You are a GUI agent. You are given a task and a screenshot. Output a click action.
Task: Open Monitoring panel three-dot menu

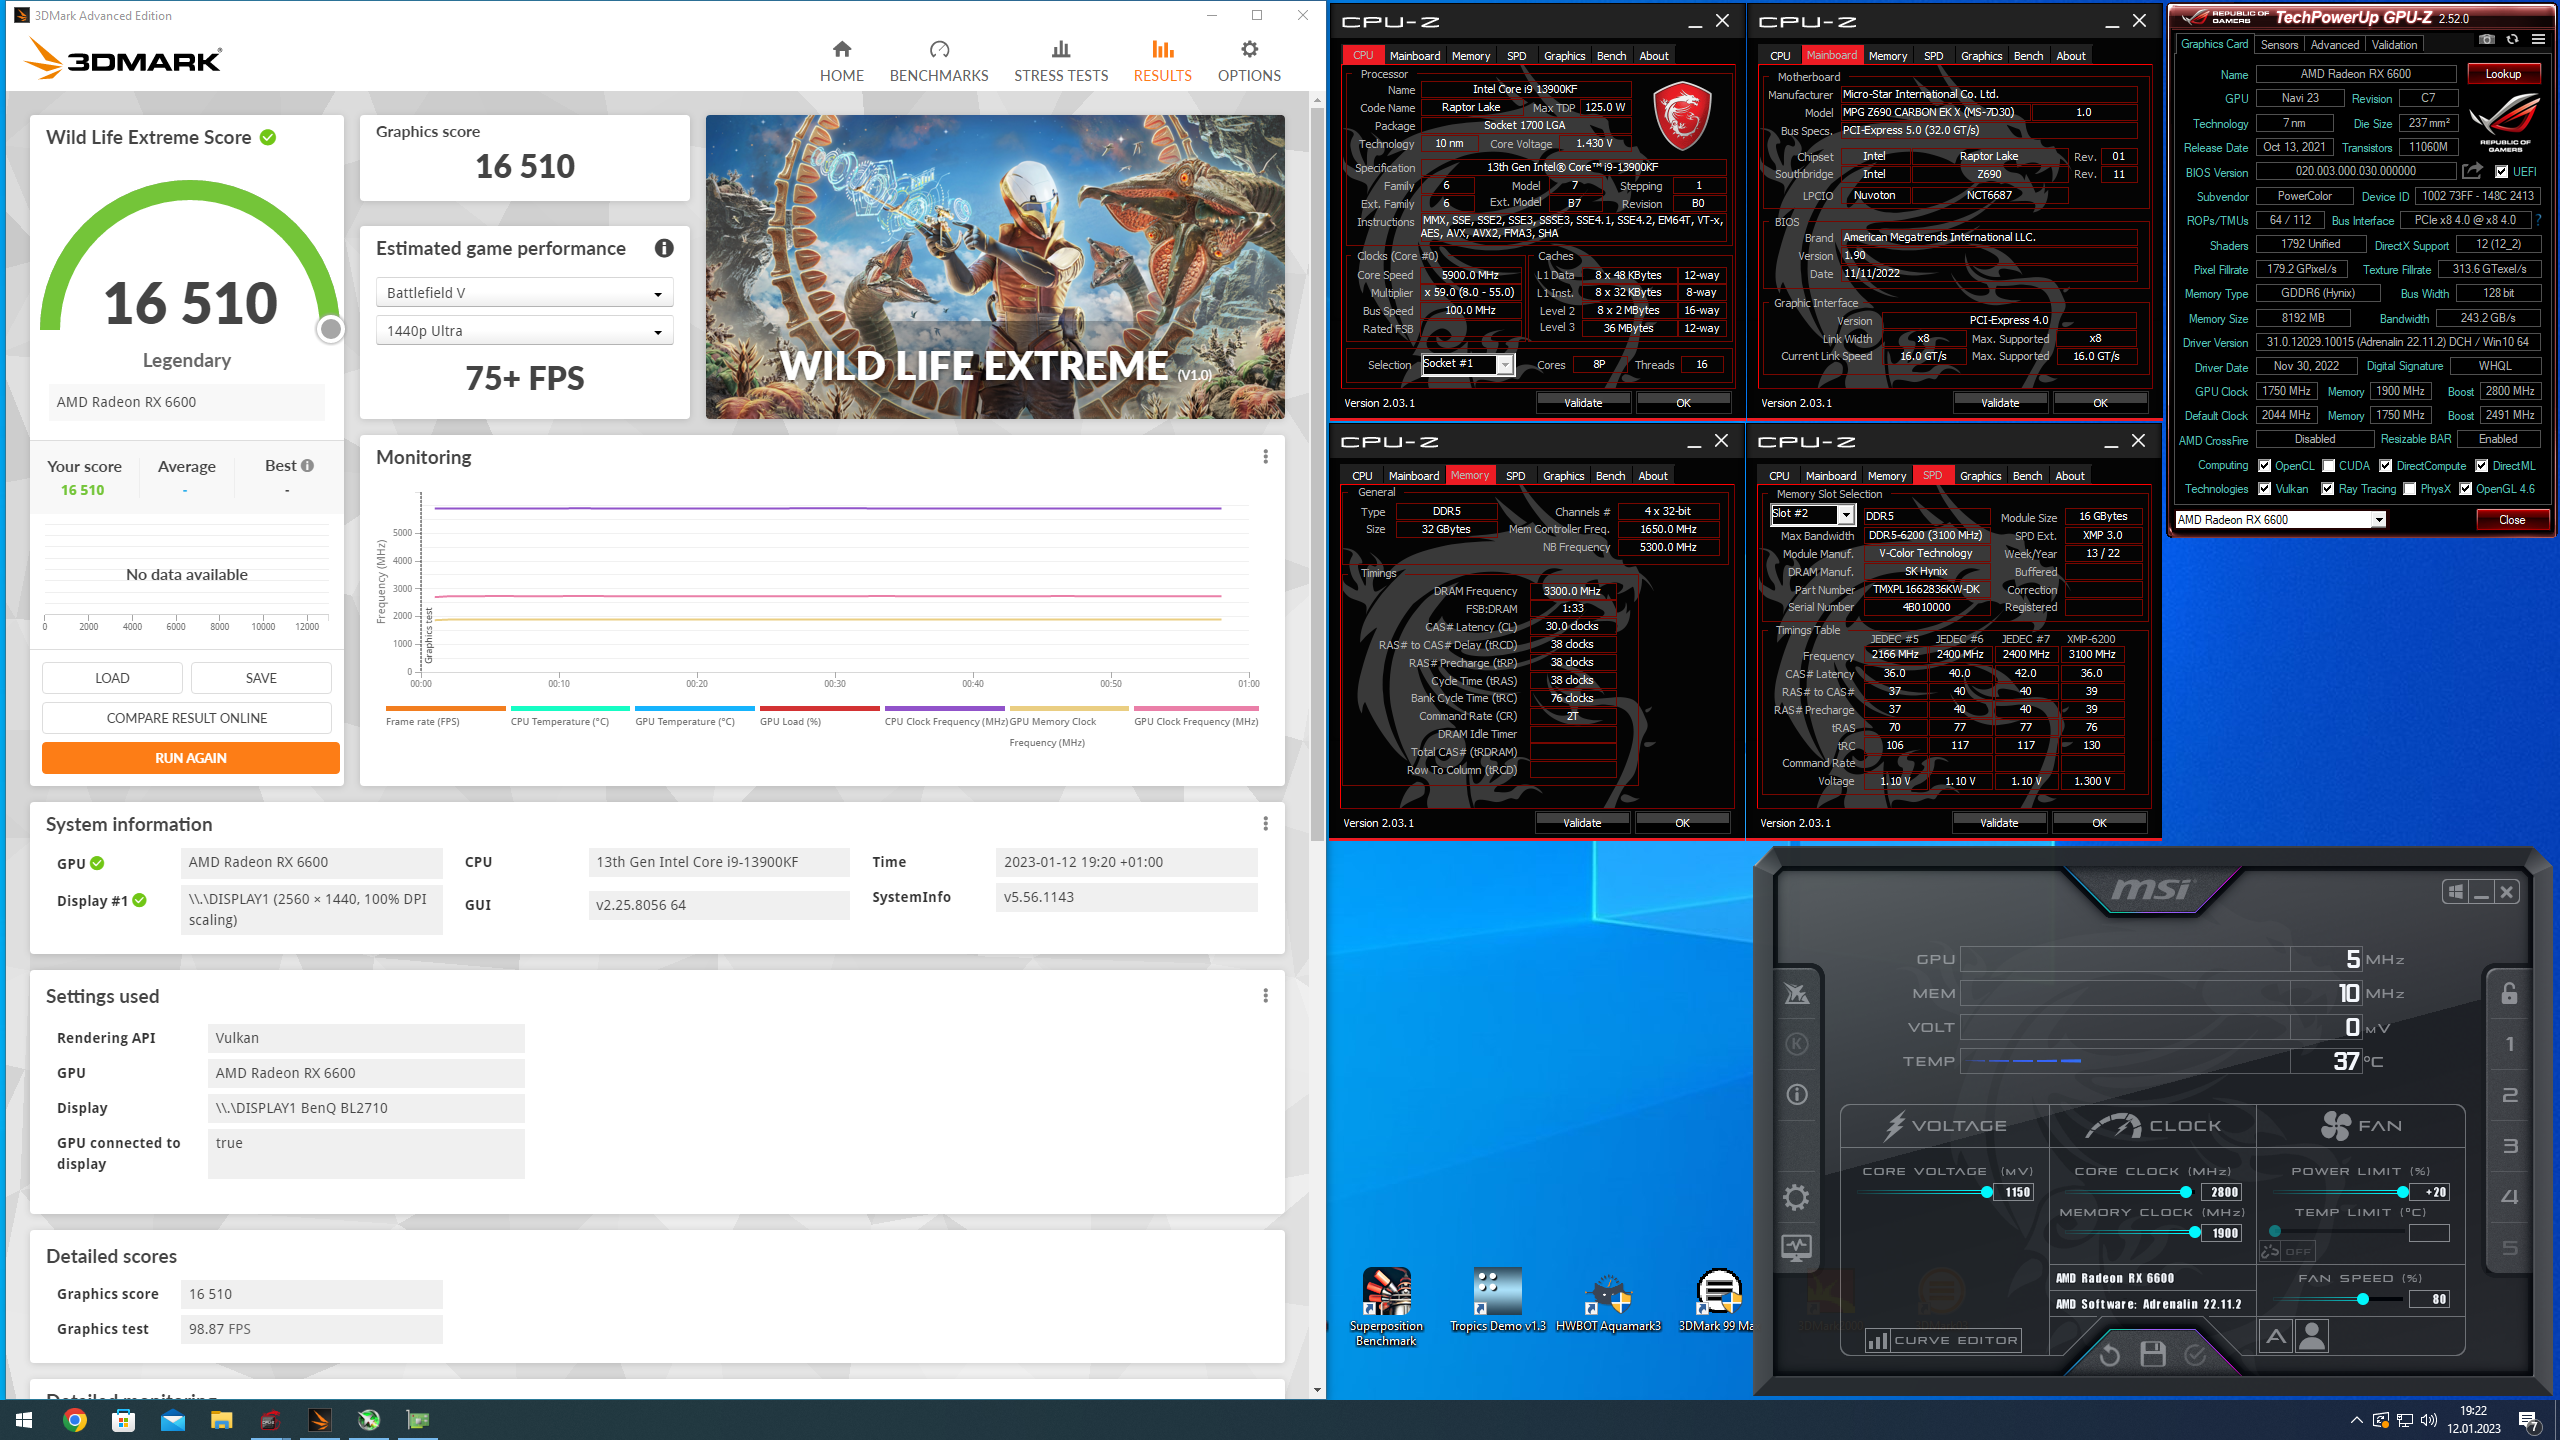click(x=1265, y=457)
